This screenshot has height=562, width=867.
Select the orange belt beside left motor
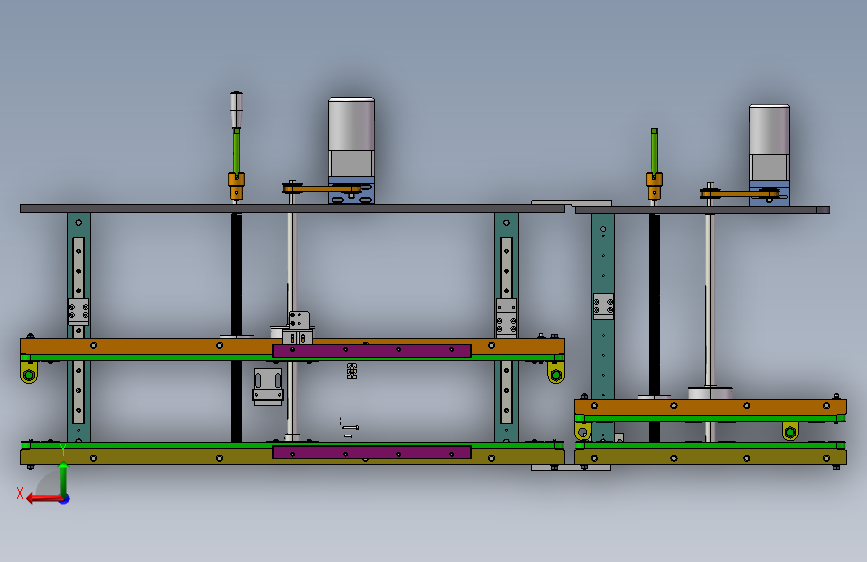click(x=322, y=189)
